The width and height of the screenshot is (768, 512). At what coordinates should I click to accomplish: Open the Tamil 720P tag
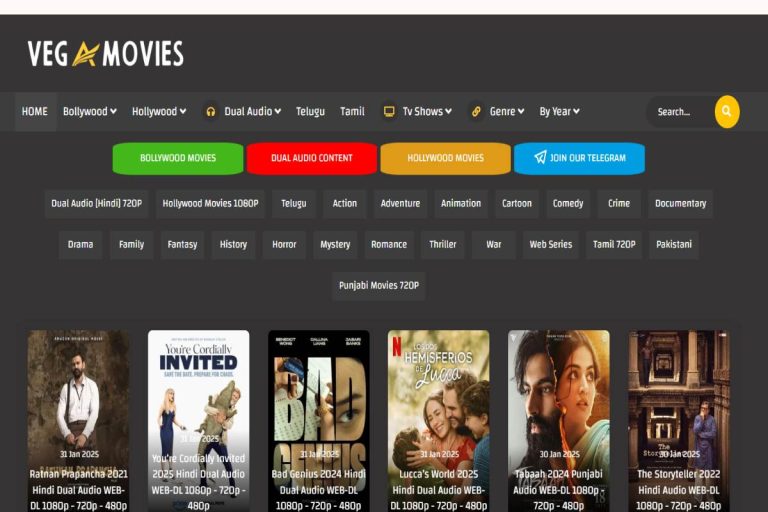(614, 244)
